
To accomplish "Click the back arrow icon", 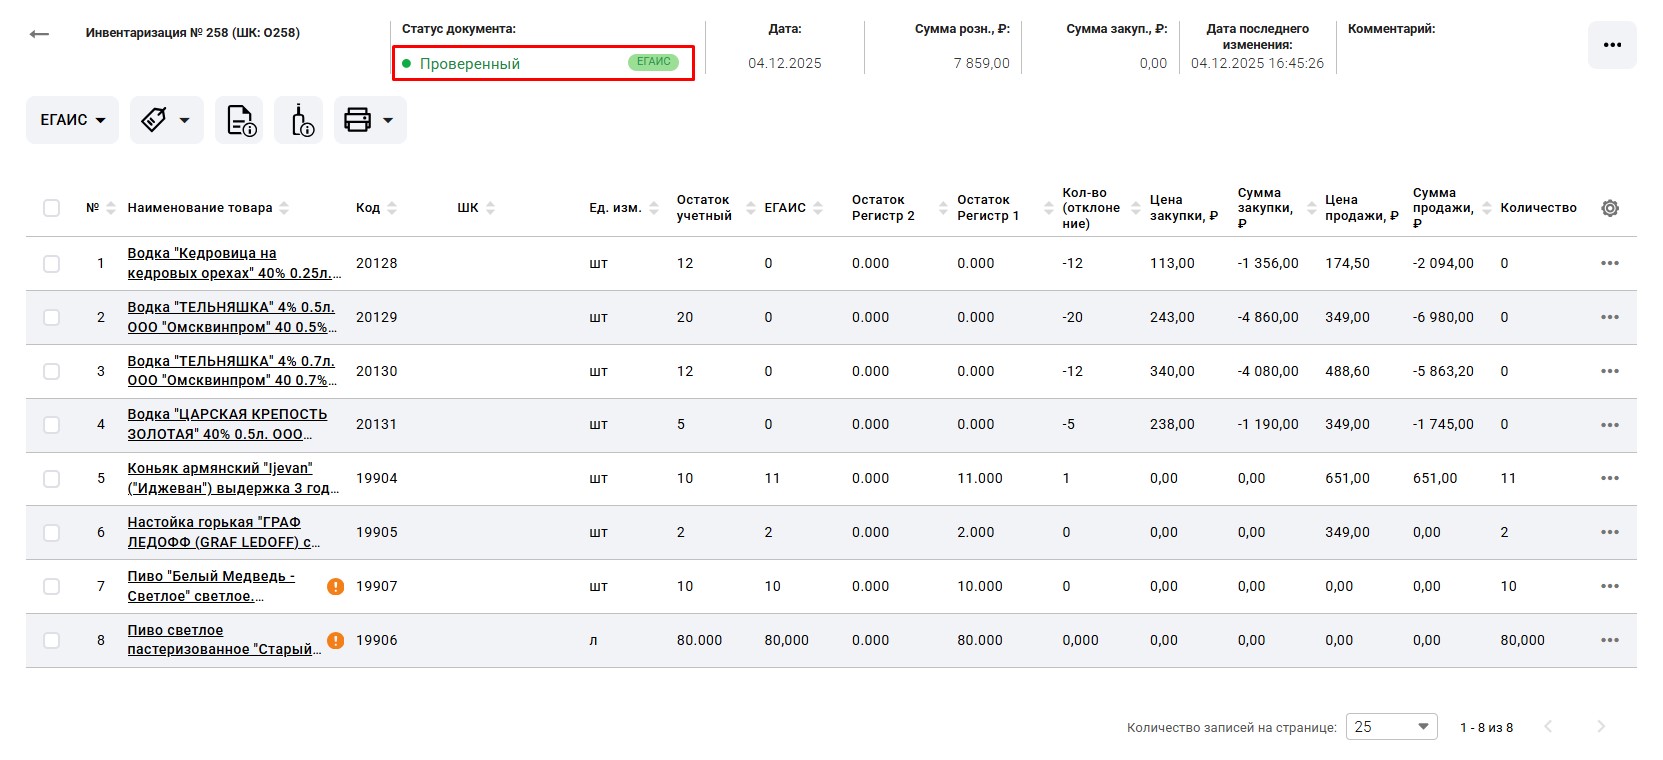I will tap(39, 34).
